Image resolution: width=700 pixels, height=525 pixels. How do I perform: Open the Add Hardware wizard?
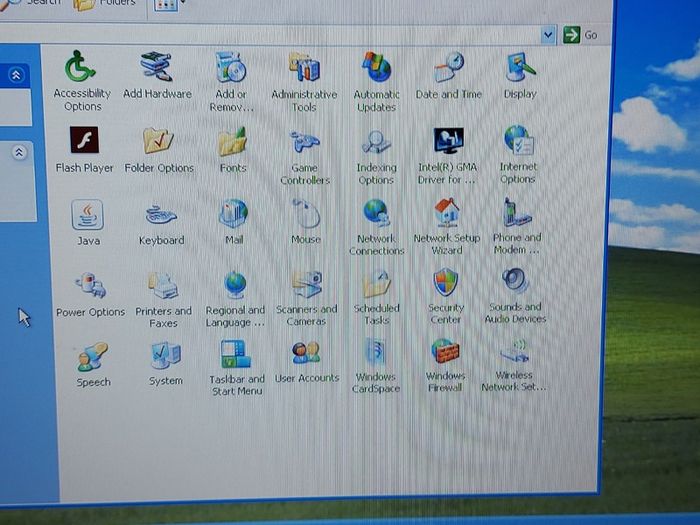tap(157, 75)
